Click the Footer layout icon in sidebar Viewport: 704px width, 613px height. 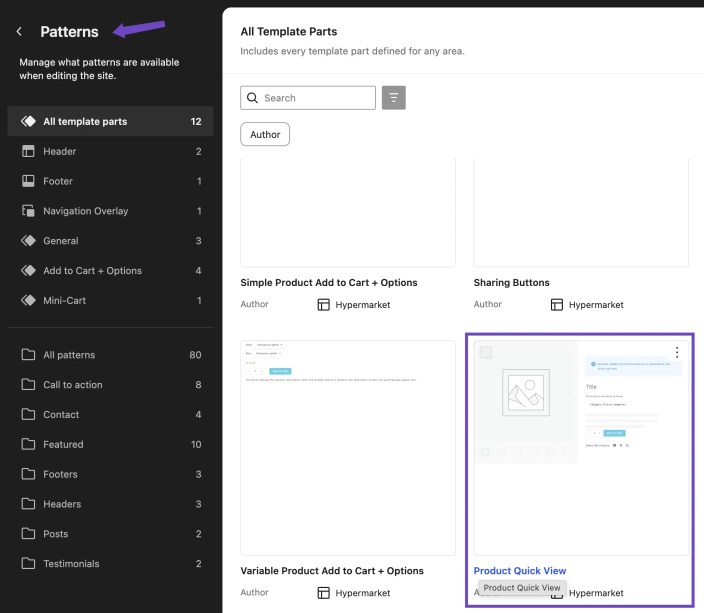click(28, 181)
